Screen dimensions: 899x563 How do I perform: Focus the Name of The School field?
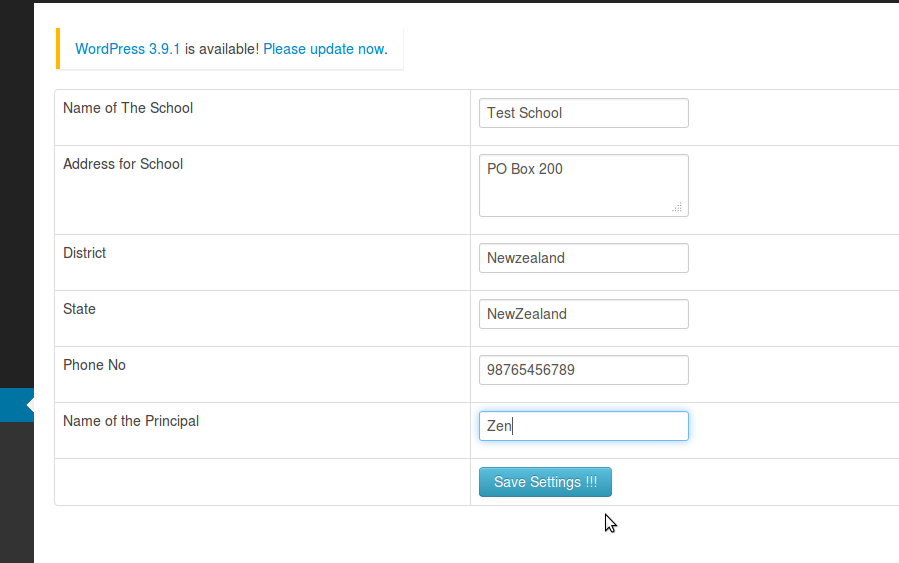pyautogui.click(x=583, y=113)
